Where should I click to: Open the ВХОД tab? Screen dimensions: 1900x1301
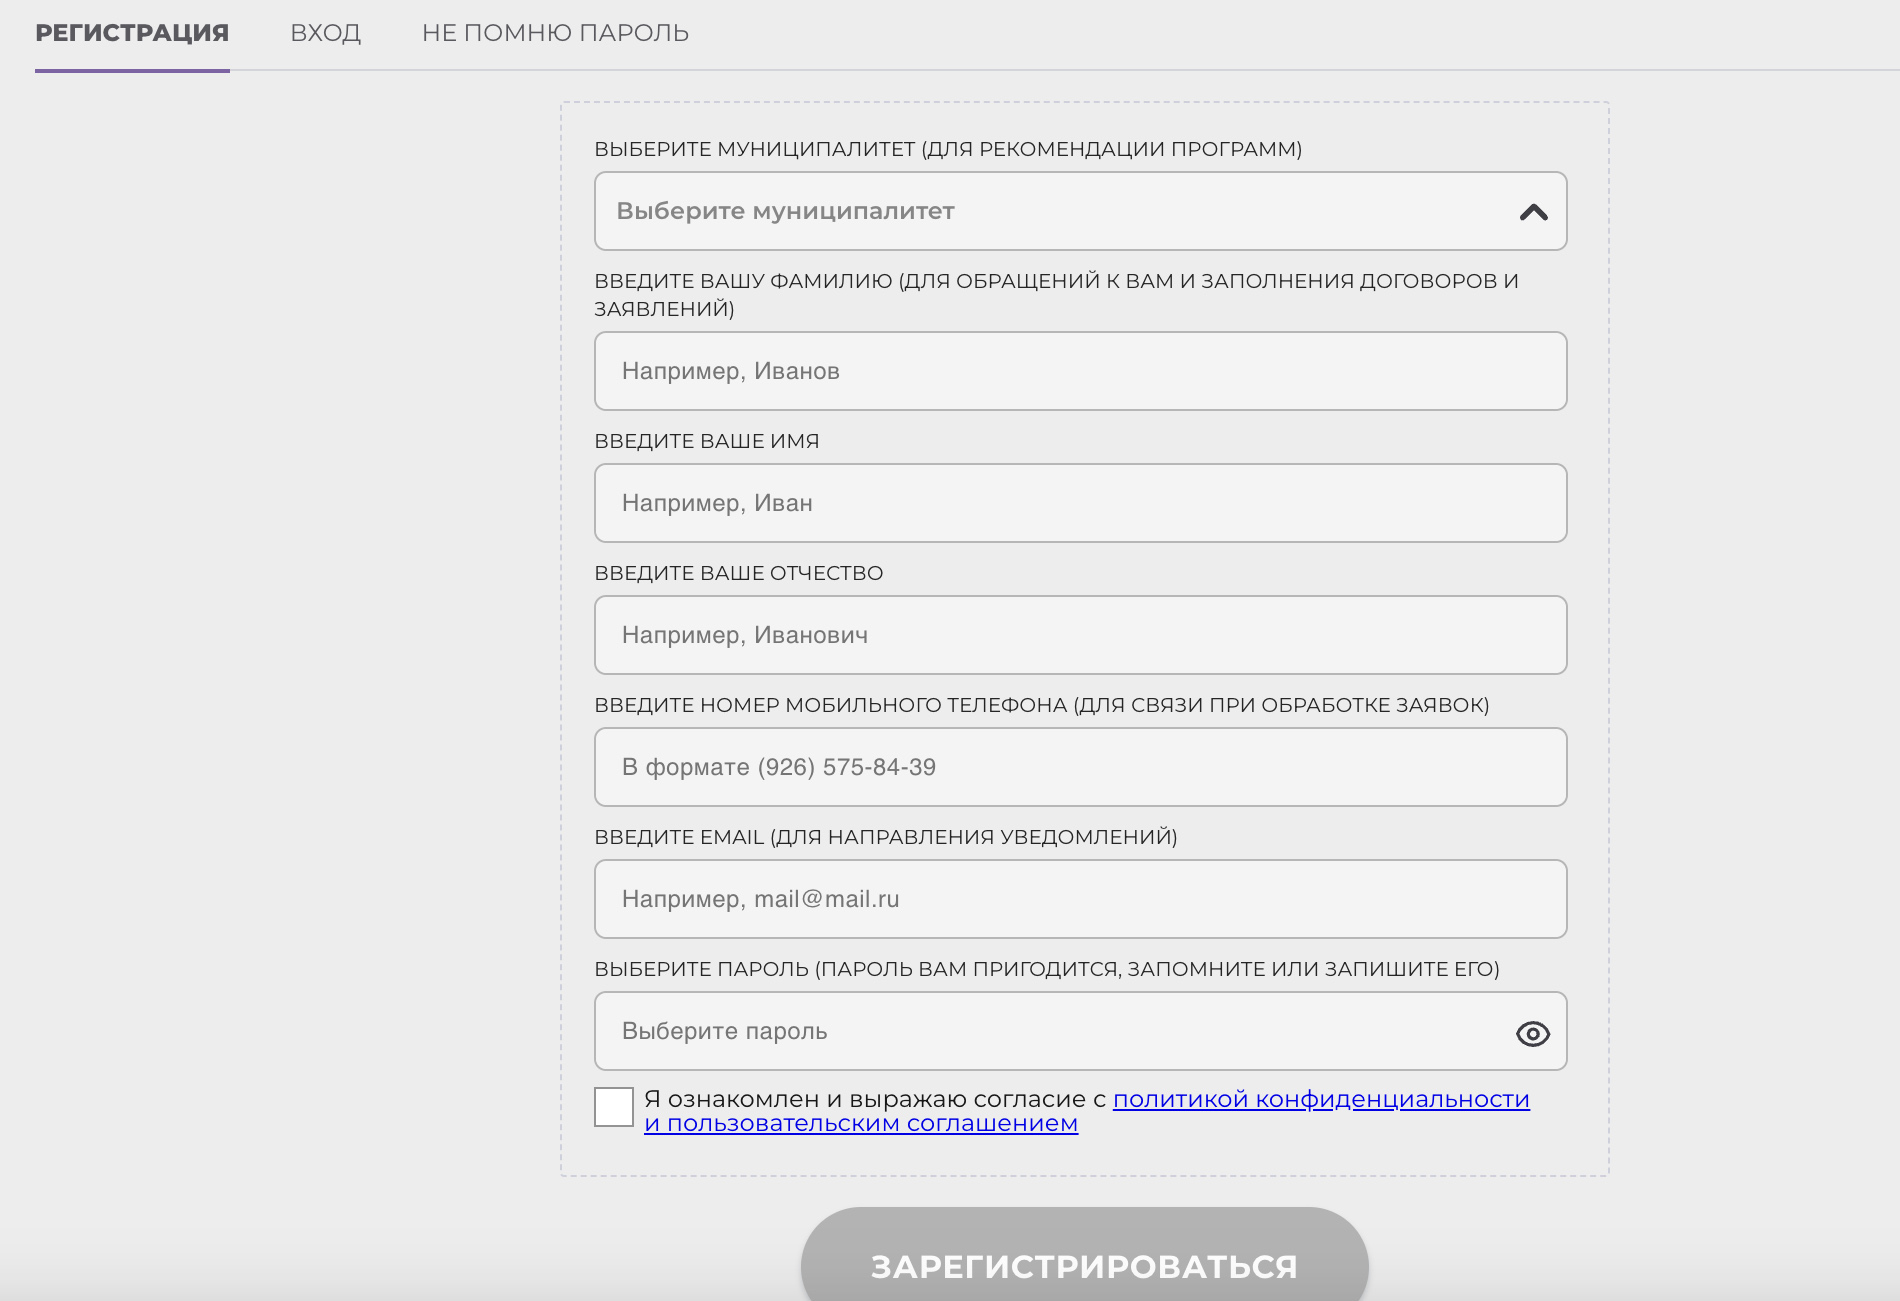[x=325, y=33]
